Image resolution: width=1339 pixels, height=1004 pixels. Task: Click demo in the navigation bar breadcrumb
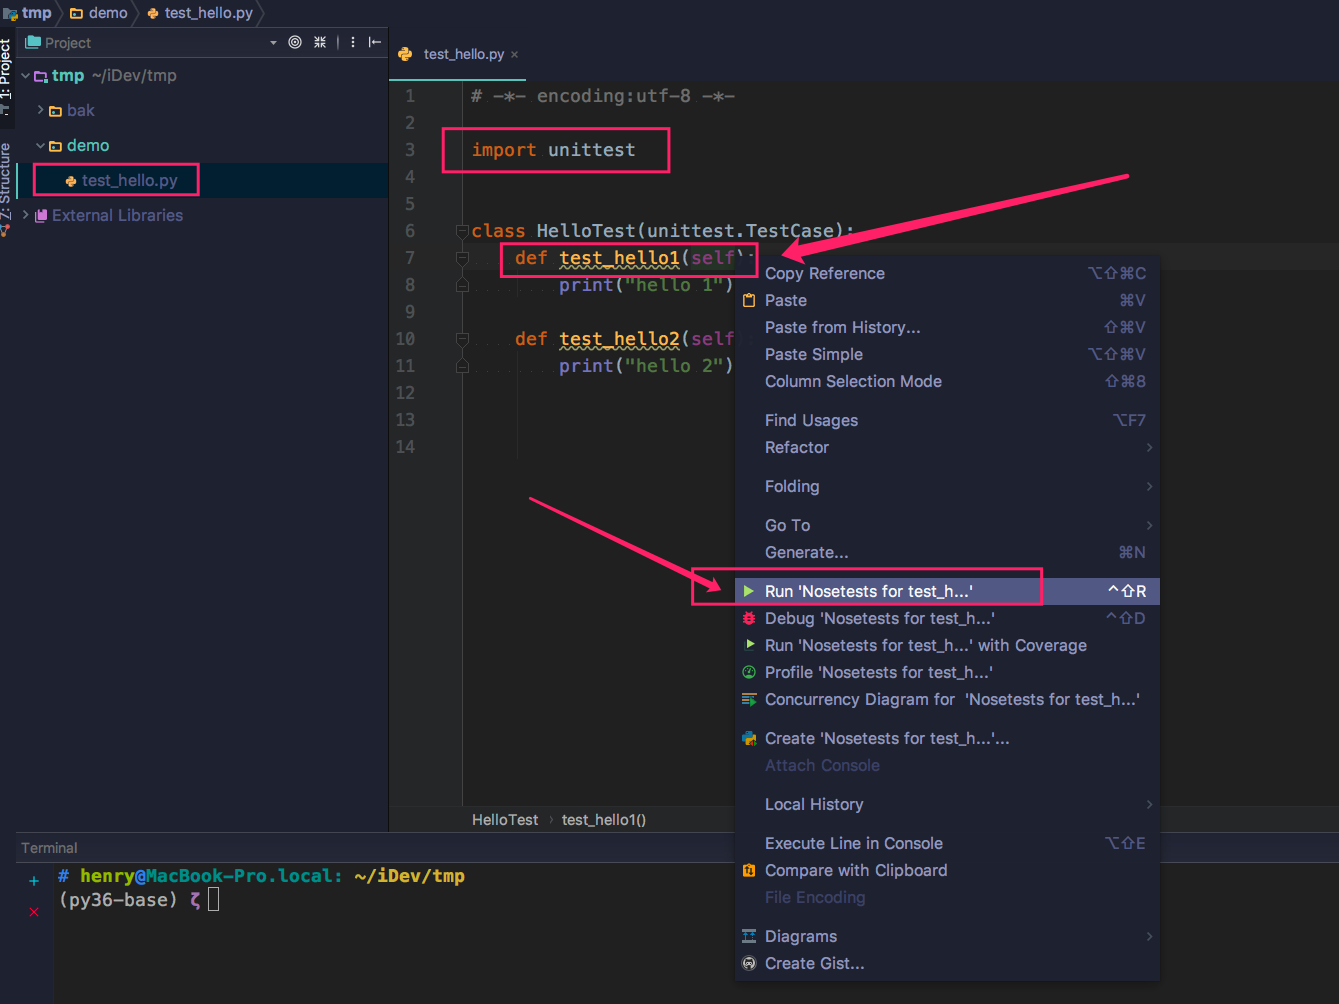[x=107, y=13]
